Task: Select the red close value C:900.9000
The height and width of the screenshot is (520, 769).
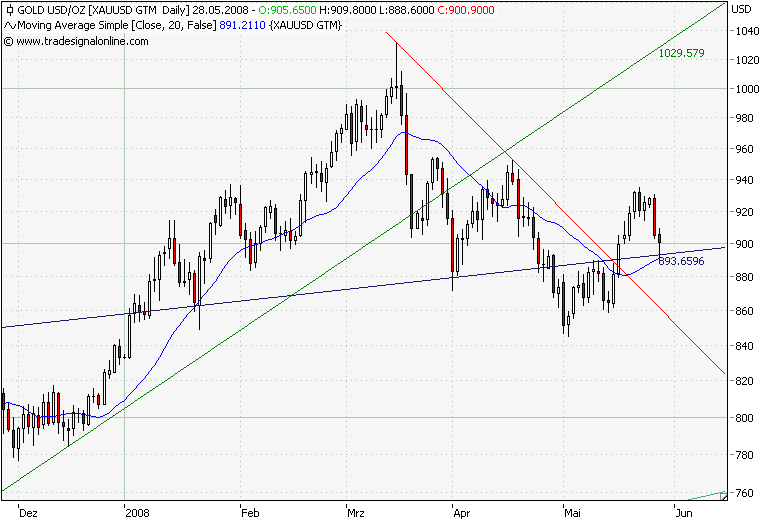Action: tap(466, 10)
